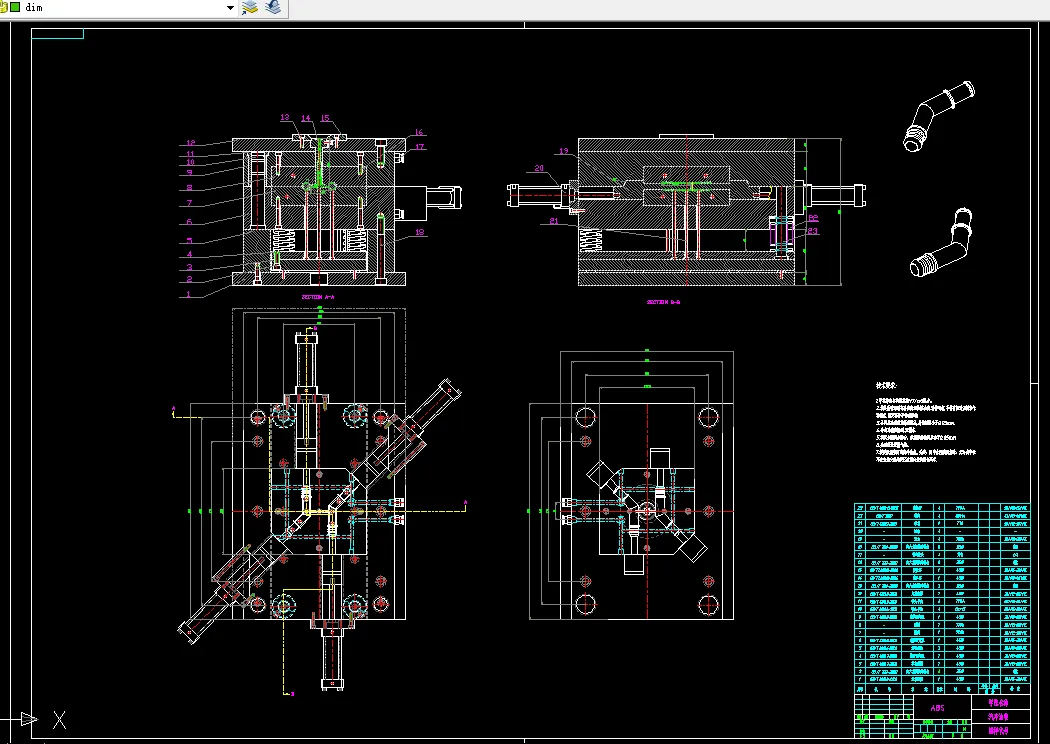Screen dimensions: 1050x744
Task: Select balloon number 19 near section A-A
Action: [420, 232]
